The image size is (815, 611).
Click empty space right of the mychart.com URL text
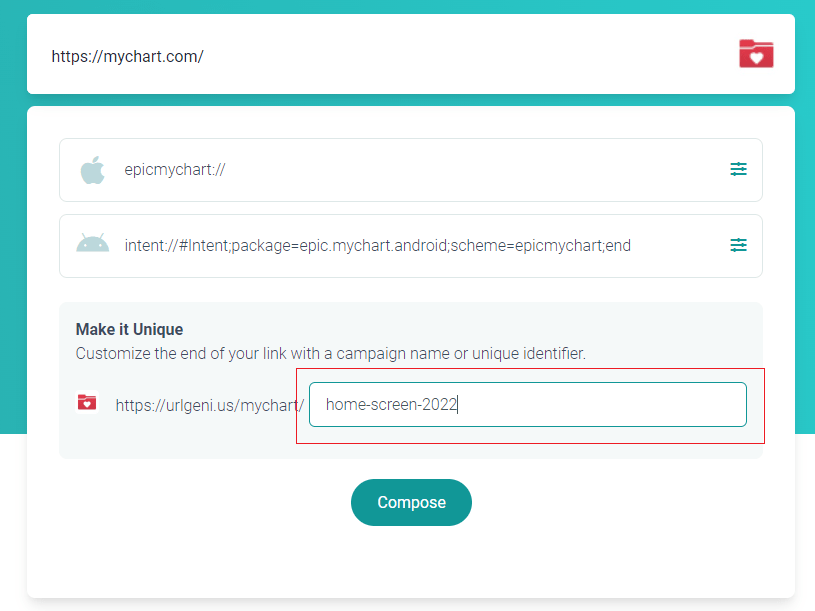tap(468, 56)
